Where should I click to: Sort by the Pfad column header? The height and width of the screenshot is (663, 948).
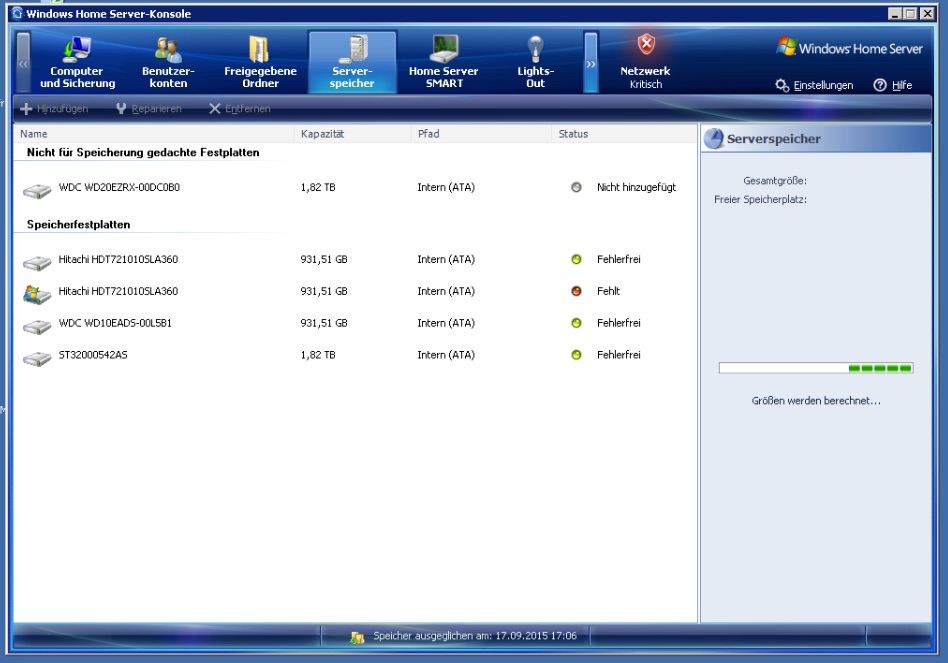click(x=481, y=134)
